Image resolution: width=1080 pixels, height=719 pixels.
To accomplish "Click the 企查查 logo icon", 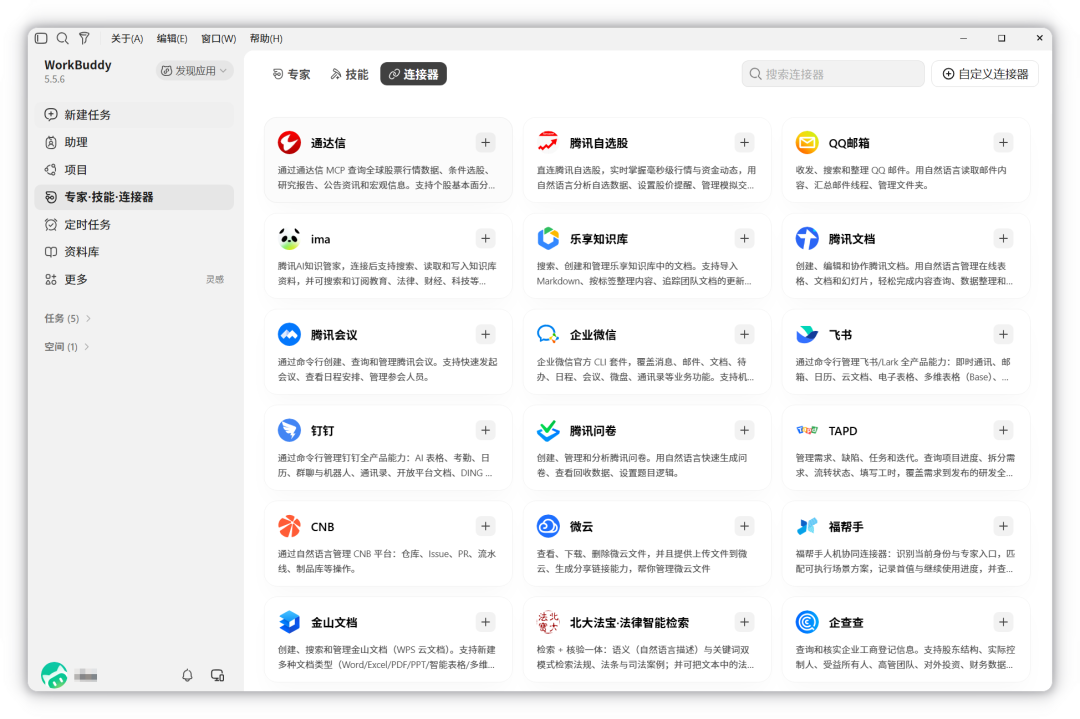I will [807, 622].
